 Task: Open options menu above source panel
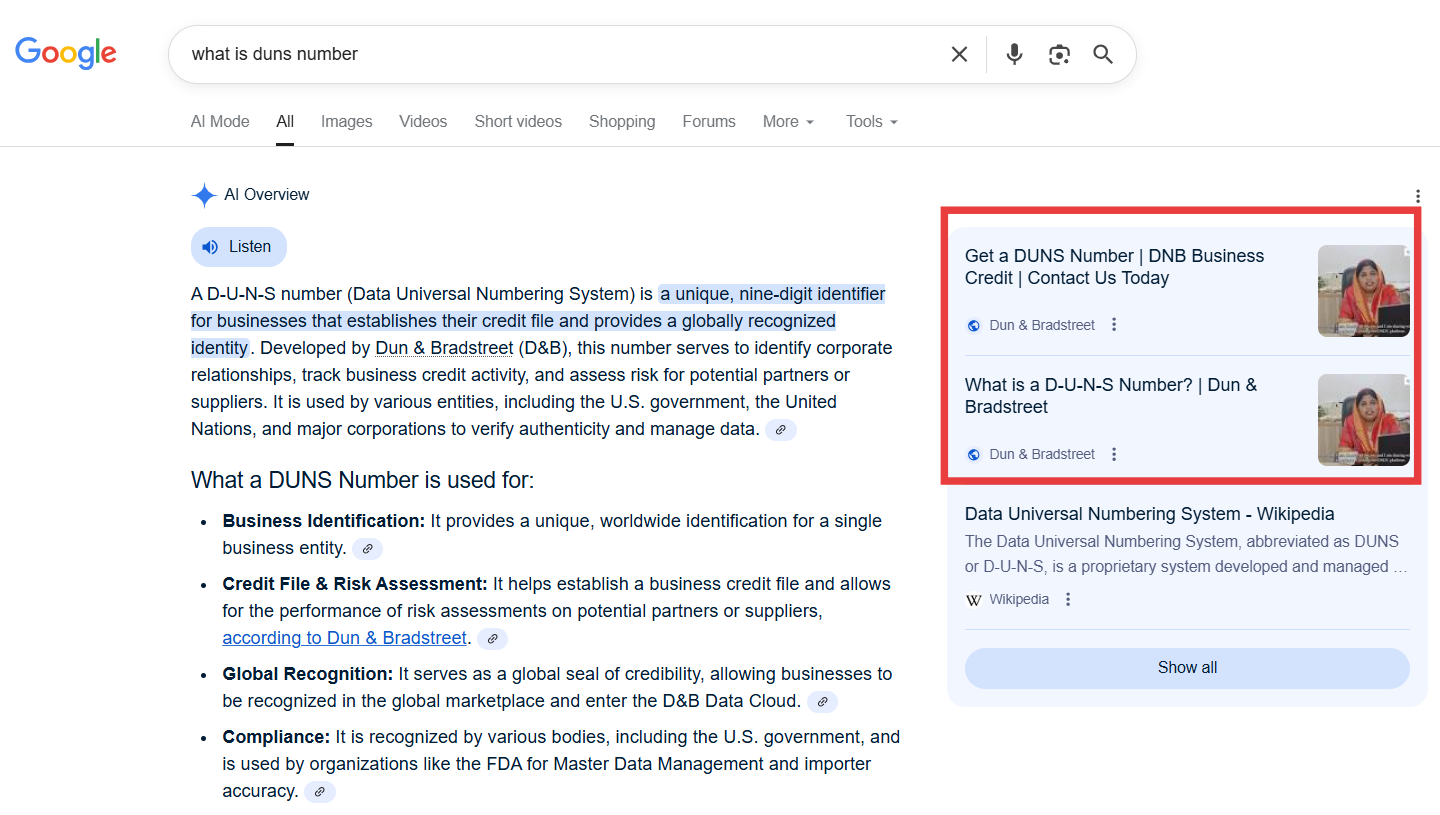(x=1417, y=196)
